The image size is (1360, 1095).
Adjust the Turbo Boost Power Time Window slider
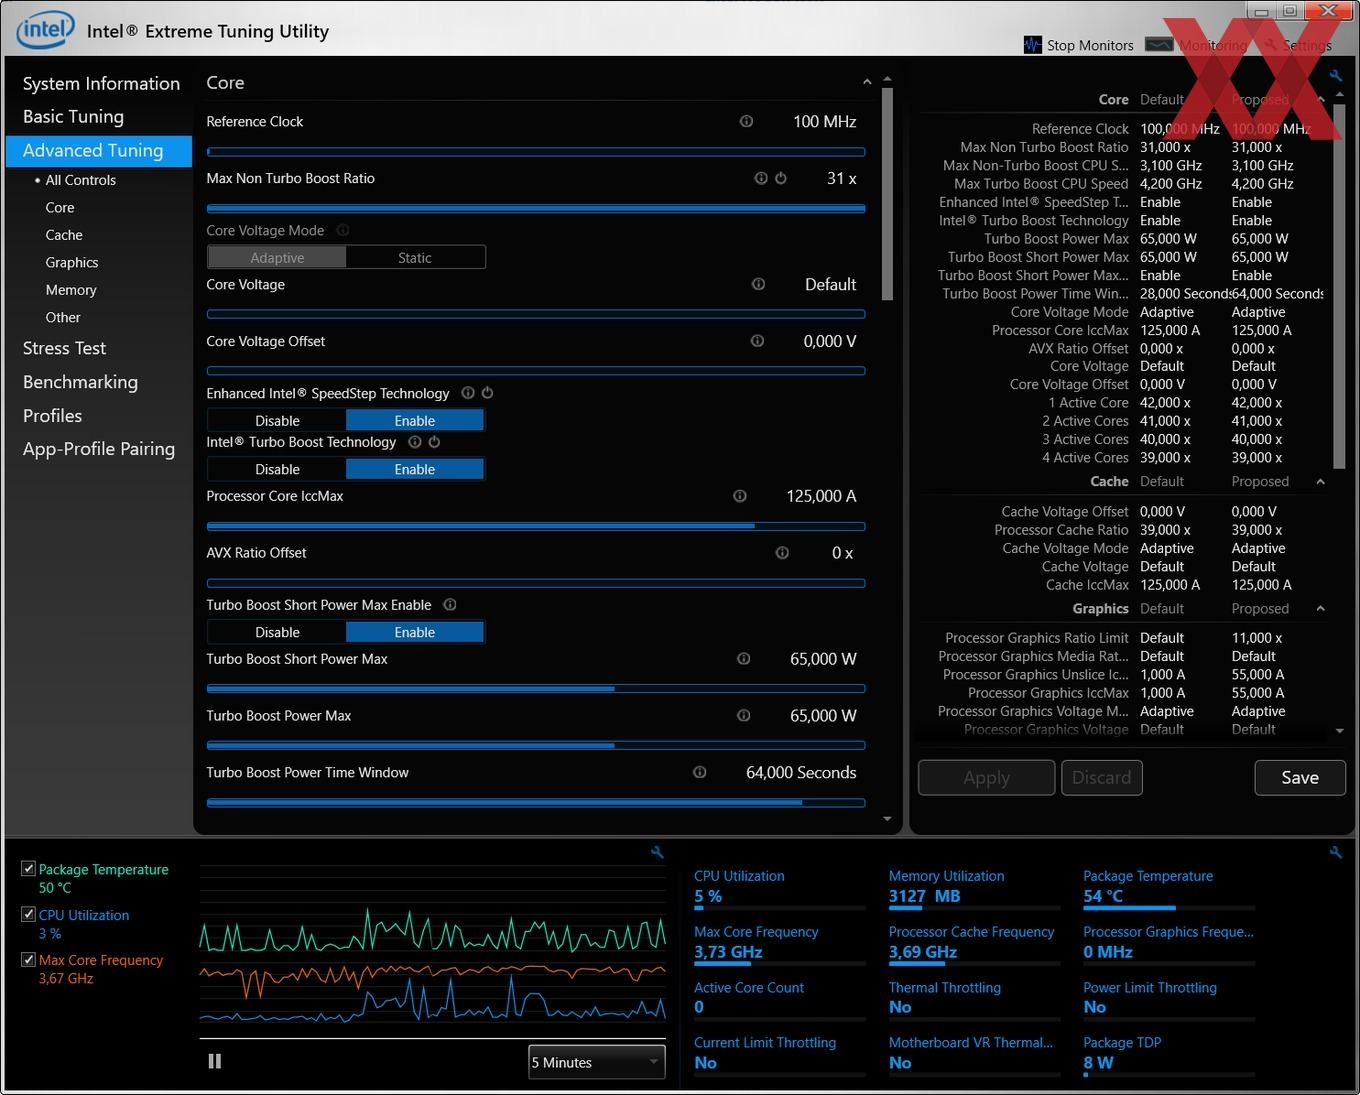point(535,802)
